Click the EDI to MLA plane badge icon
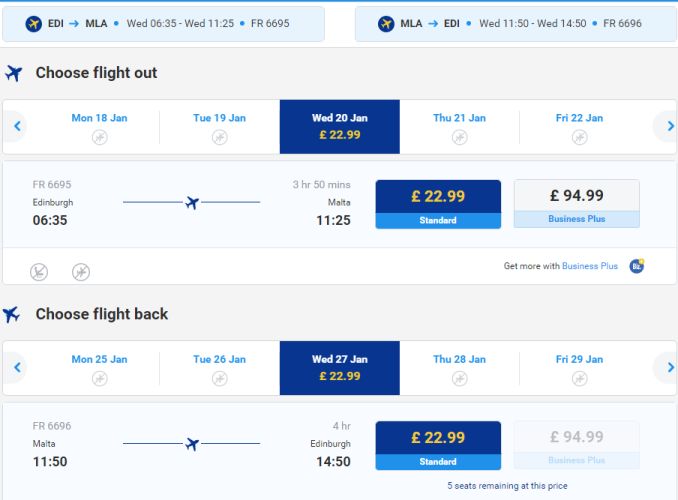Image resolution: width=678 pixels, height=500 pixels. pos(34,23)
